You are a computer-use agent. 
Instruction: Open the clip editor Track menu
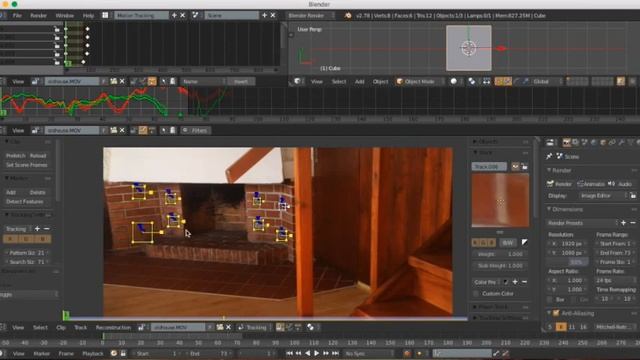click(80, 327)
